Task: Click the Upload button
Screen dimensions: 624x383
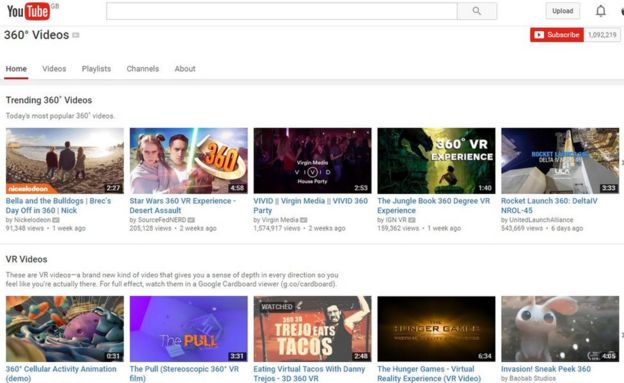Action: point(563,11)
